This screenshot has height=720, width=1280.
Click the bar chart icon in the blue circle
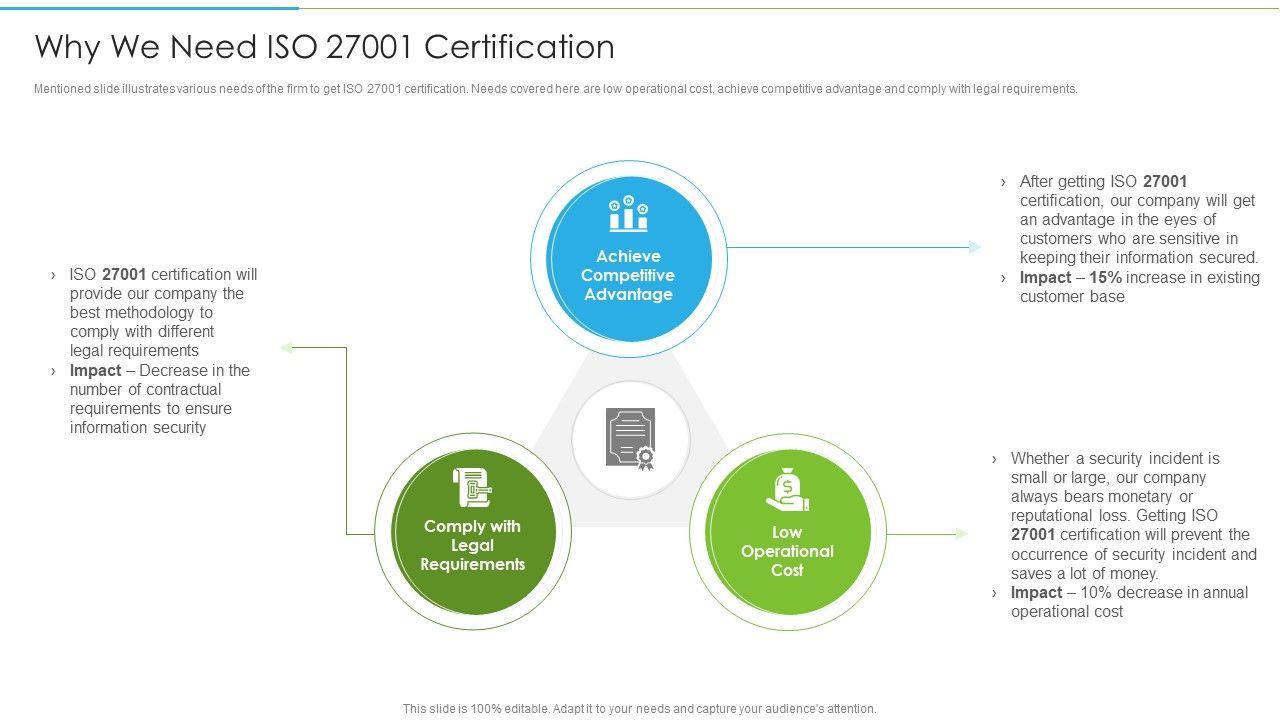[628, 215]
